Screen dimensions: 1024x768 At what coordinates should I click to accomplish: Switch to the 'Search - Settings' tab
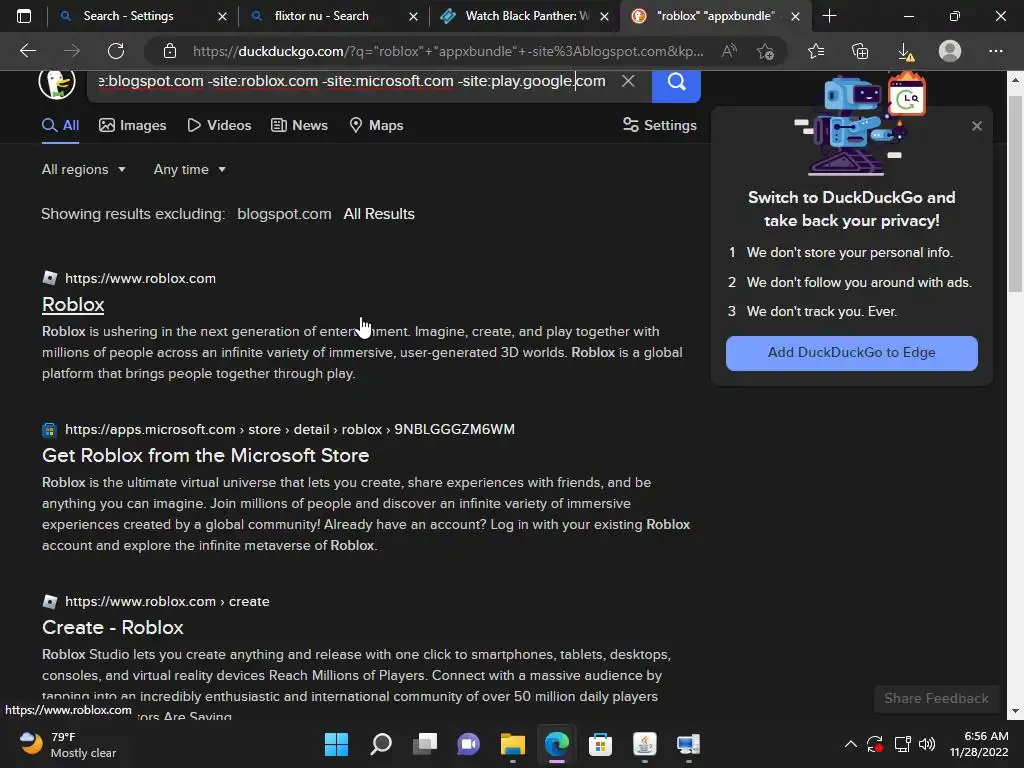(x=127, y=16)
